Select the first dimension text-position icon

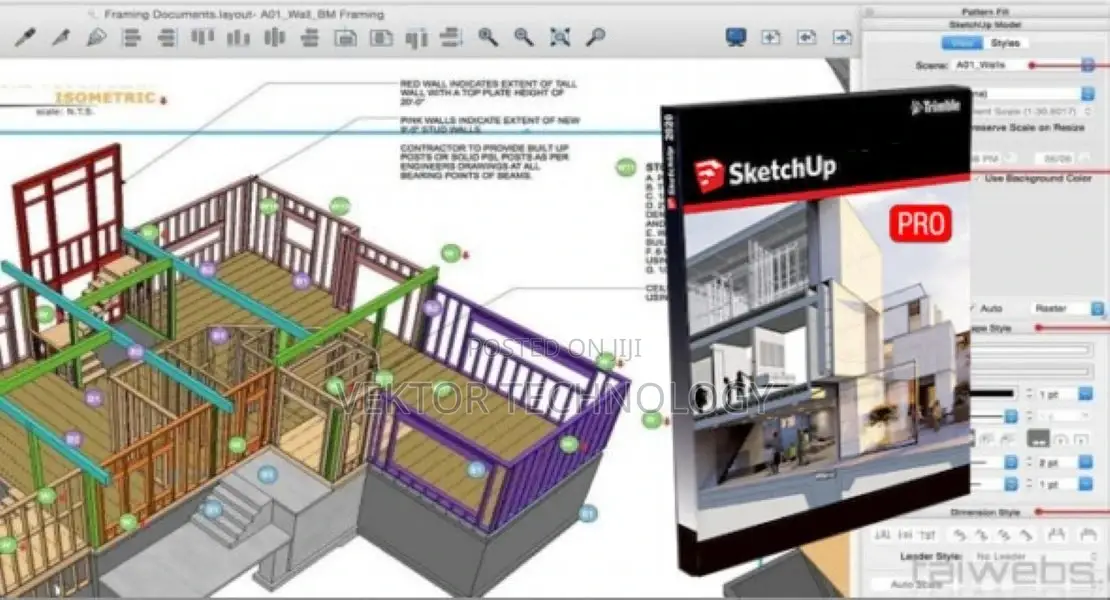click(882, 536)
